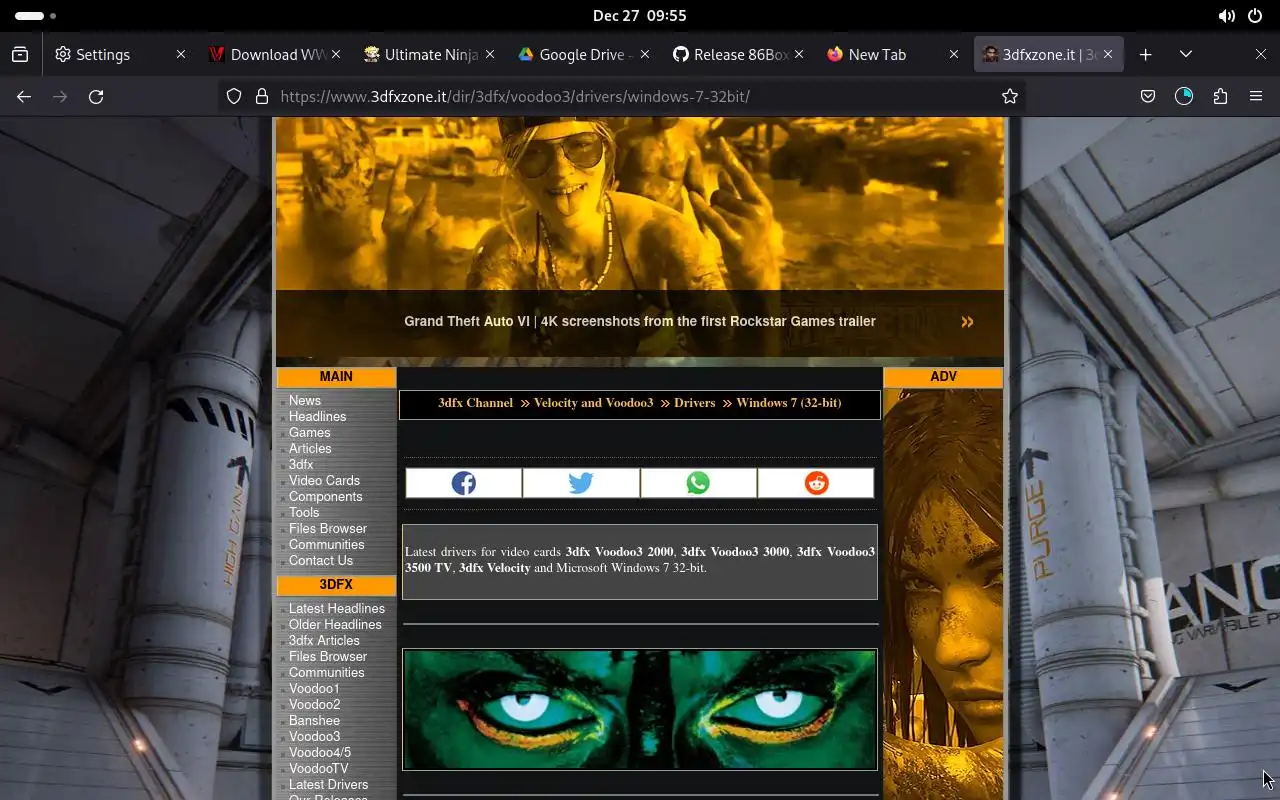Image resolution: width=1280 pixels, height=800 pixels.
Task: Reload the current page
Action: click(x=96, y=96)
